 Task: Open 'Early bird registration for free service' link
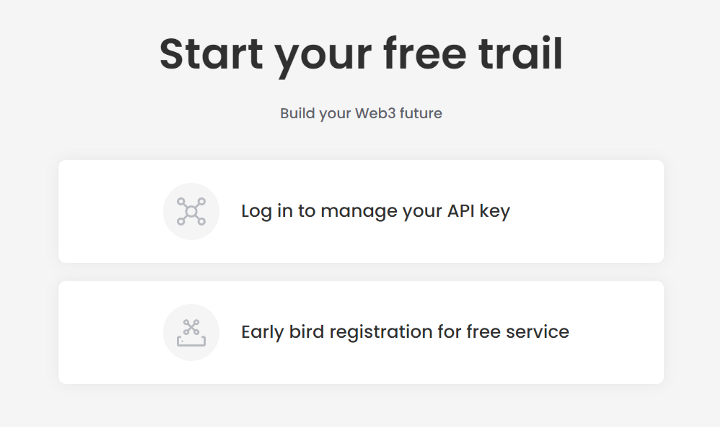(405, 332)
